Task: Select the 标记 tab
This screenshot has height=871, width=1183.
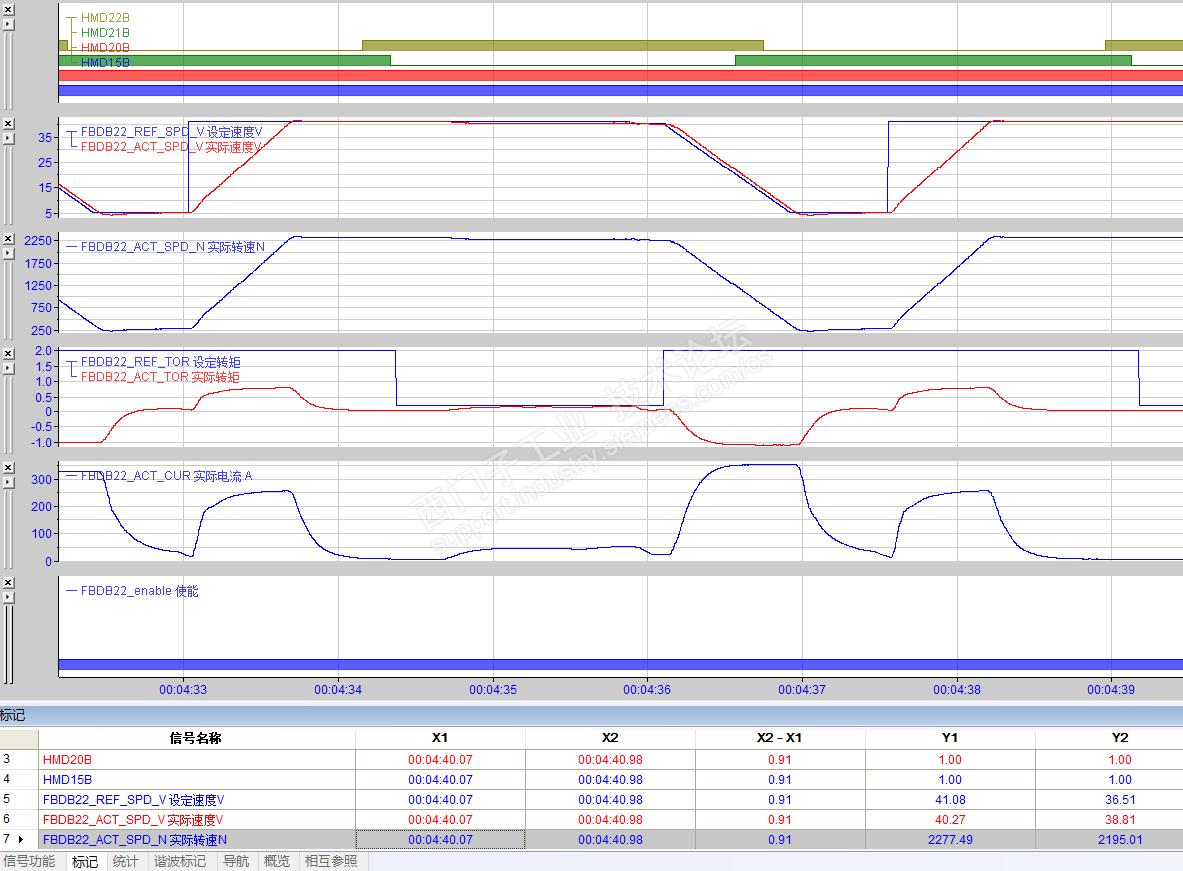Action: click(x=84, y=861)
